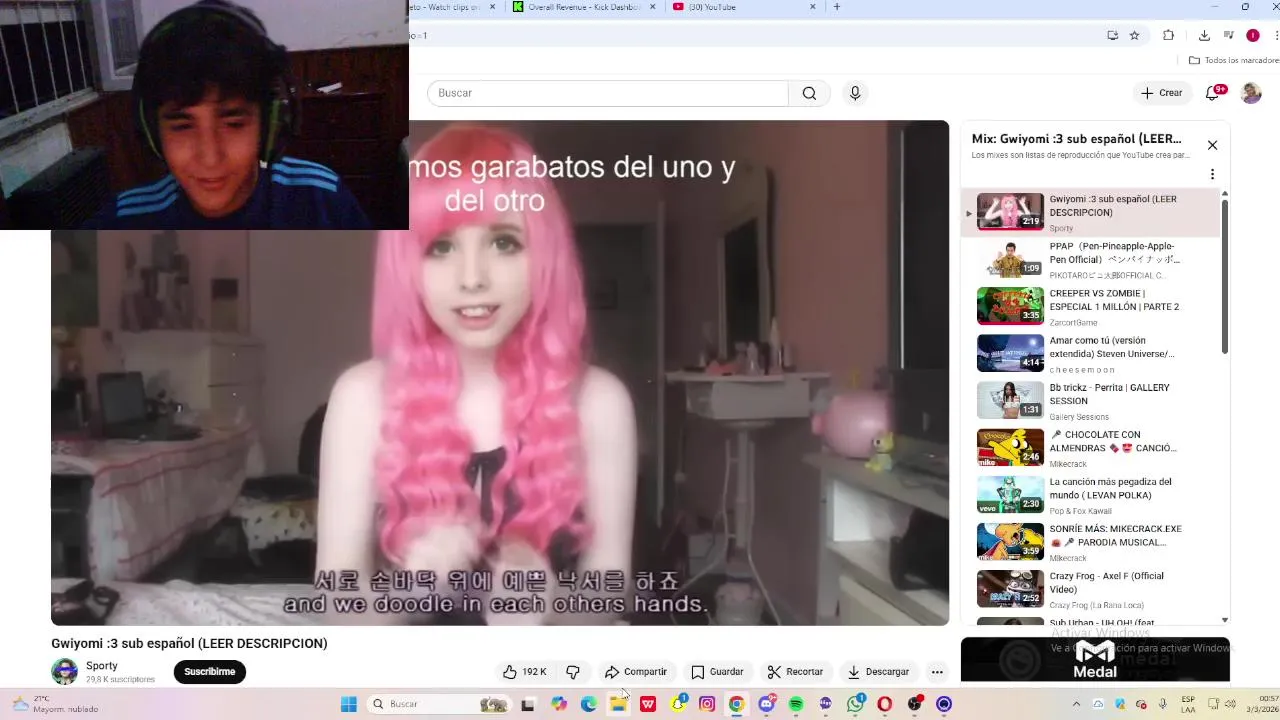Image resolution: width=1280 pixels, height=720 pixels.
Task: Open Chrome downloads icon
Action: click(x=1204, y=35)
